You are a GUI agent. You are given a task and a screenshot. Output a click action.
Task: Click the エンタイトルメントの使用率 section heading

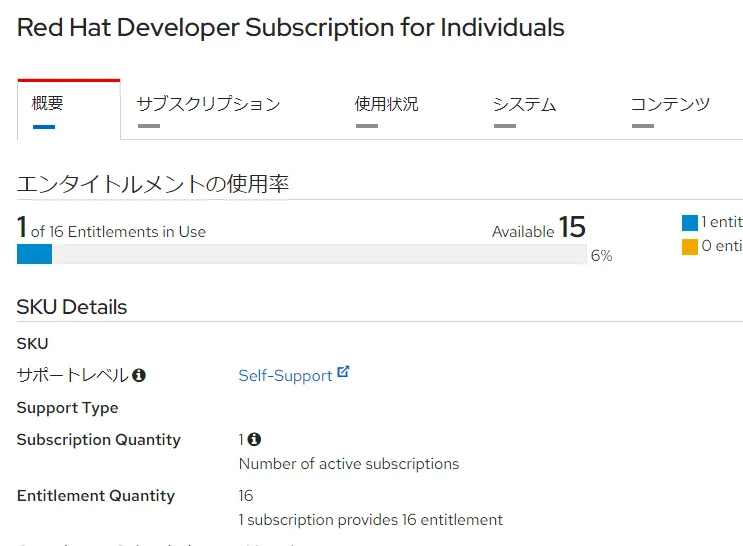tap(153, 184)
